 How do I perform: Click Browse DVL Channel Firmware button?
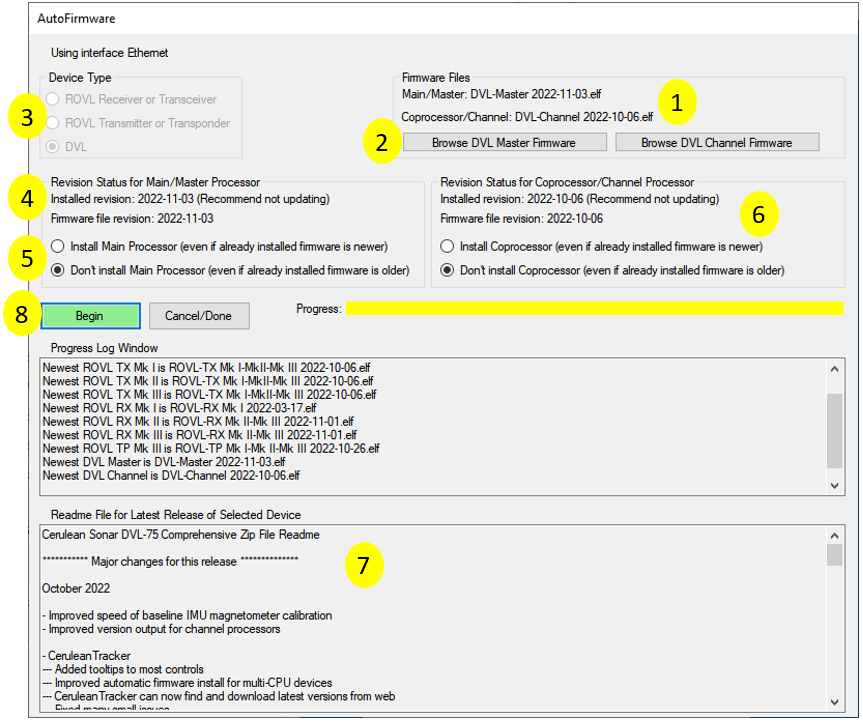point(716,143)
